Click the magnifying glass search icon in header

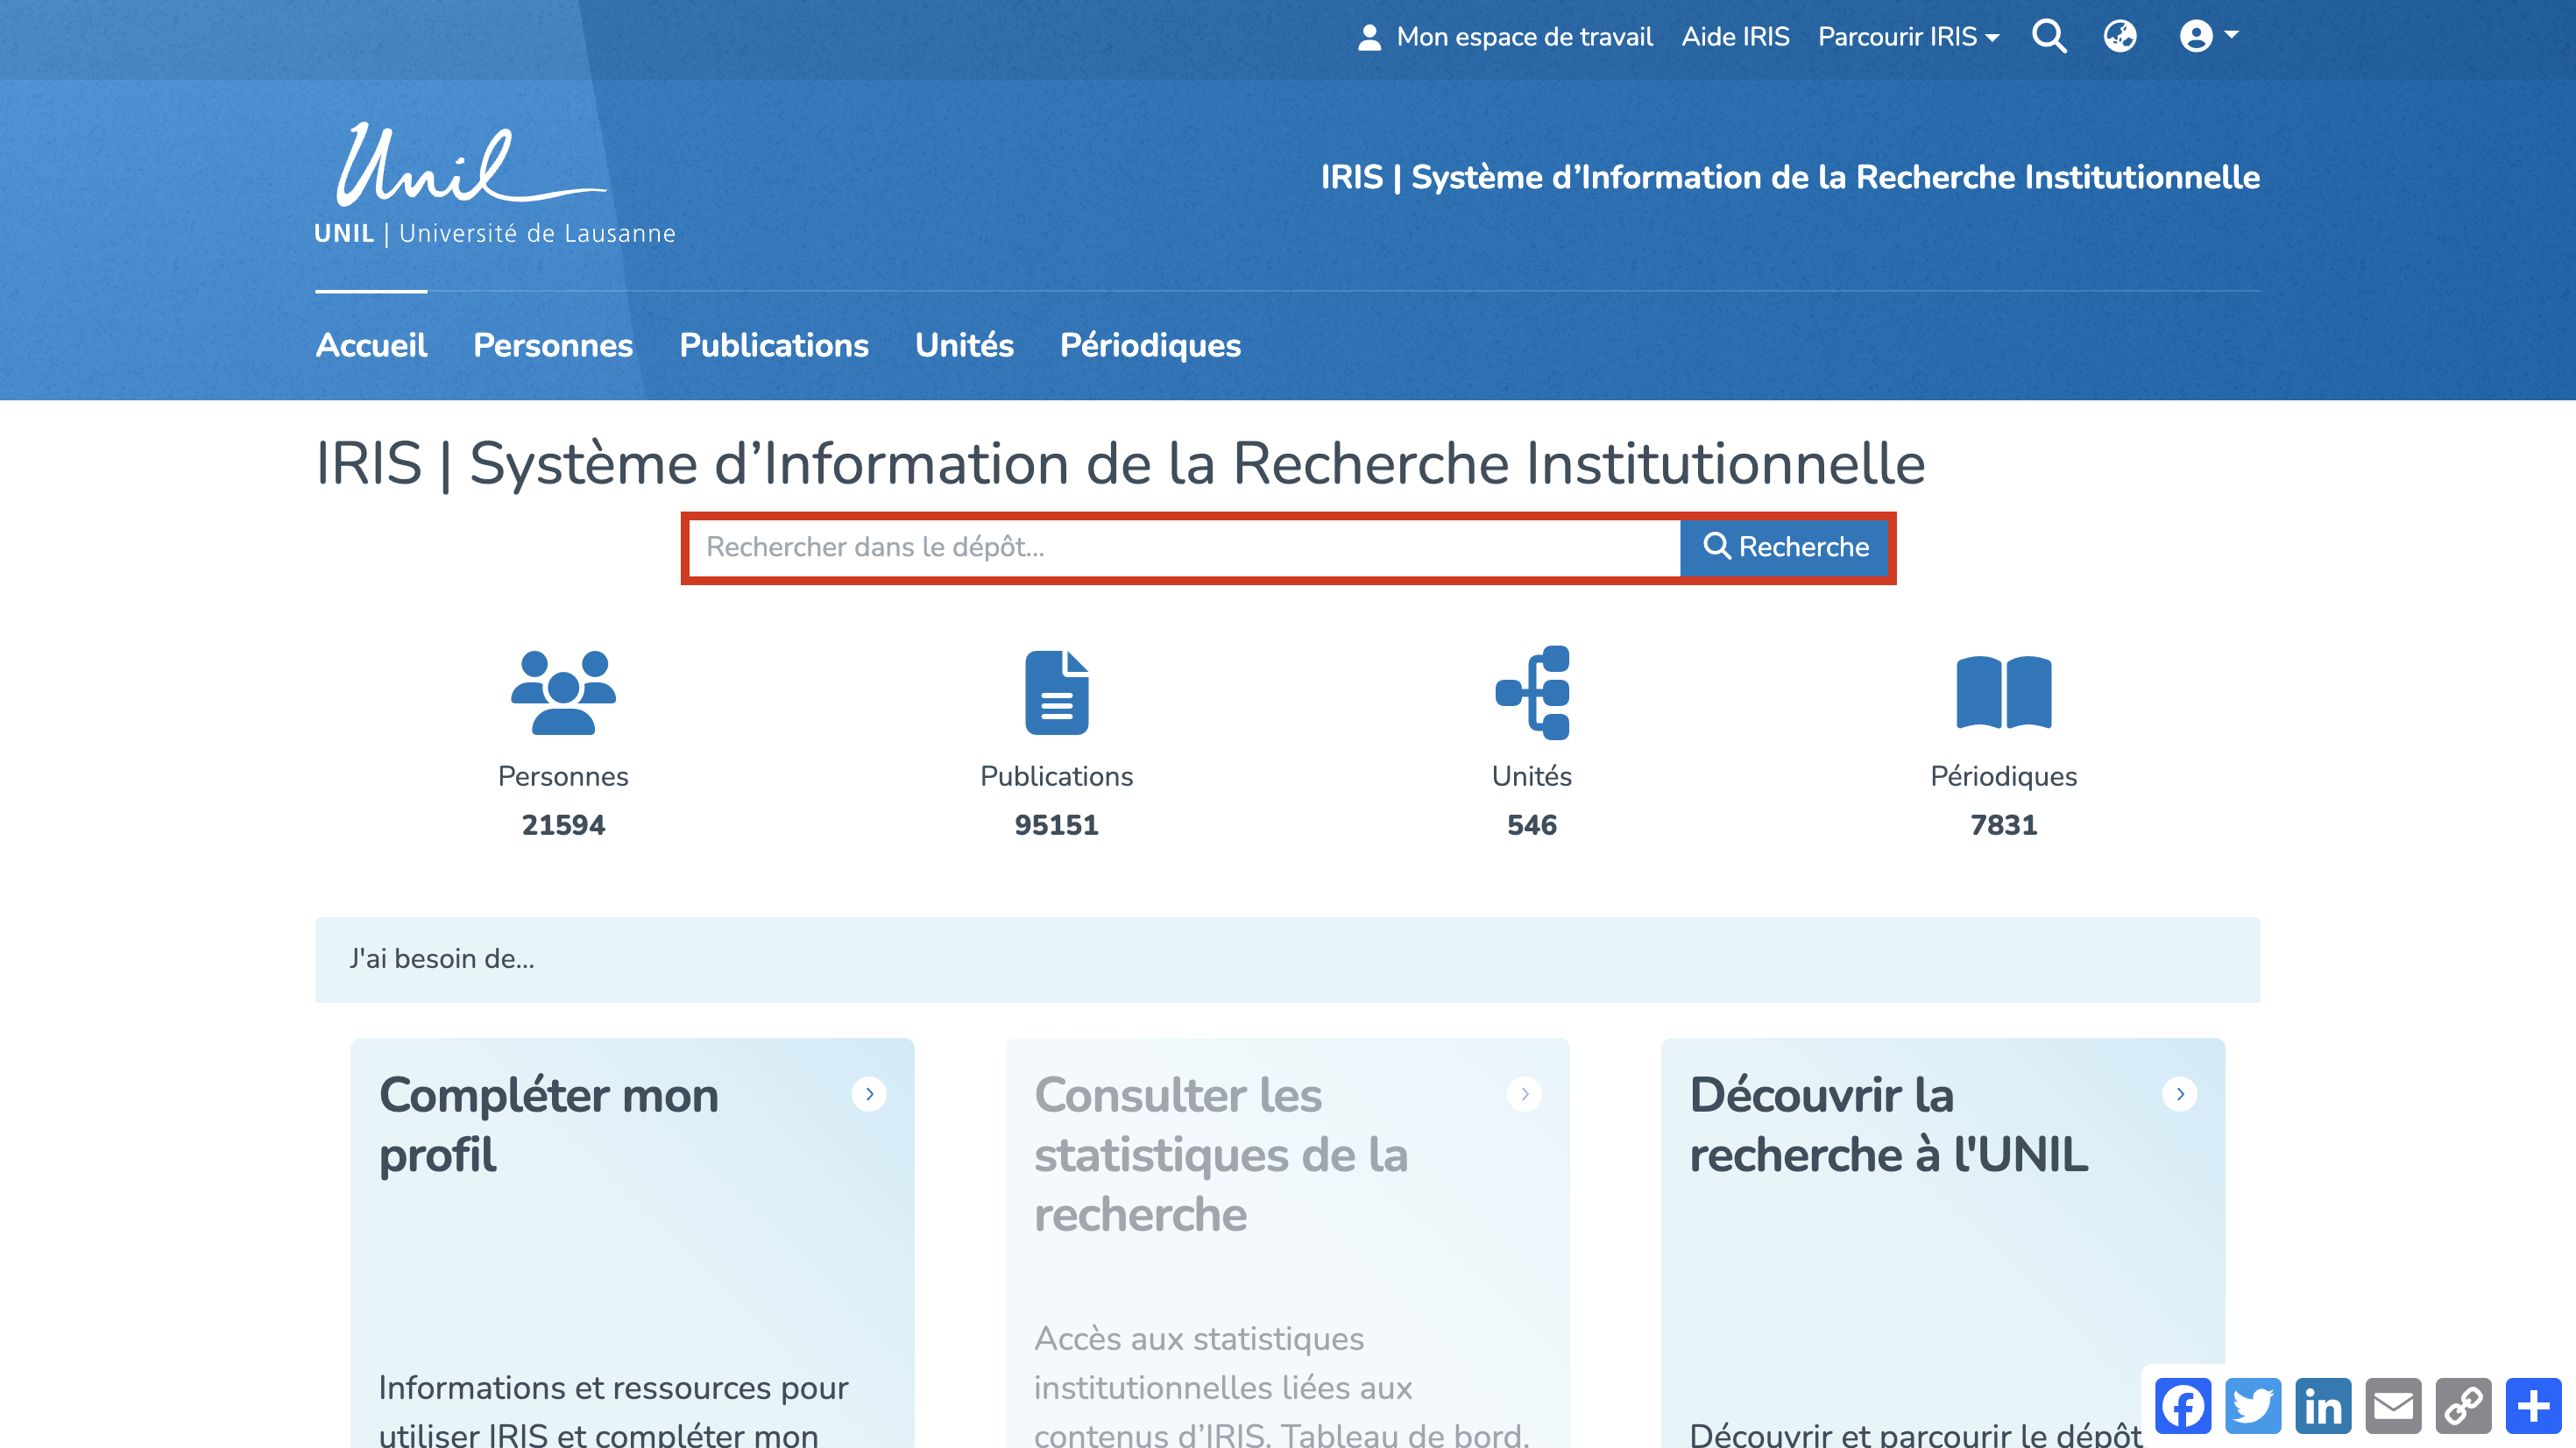tap(2049, 37)
